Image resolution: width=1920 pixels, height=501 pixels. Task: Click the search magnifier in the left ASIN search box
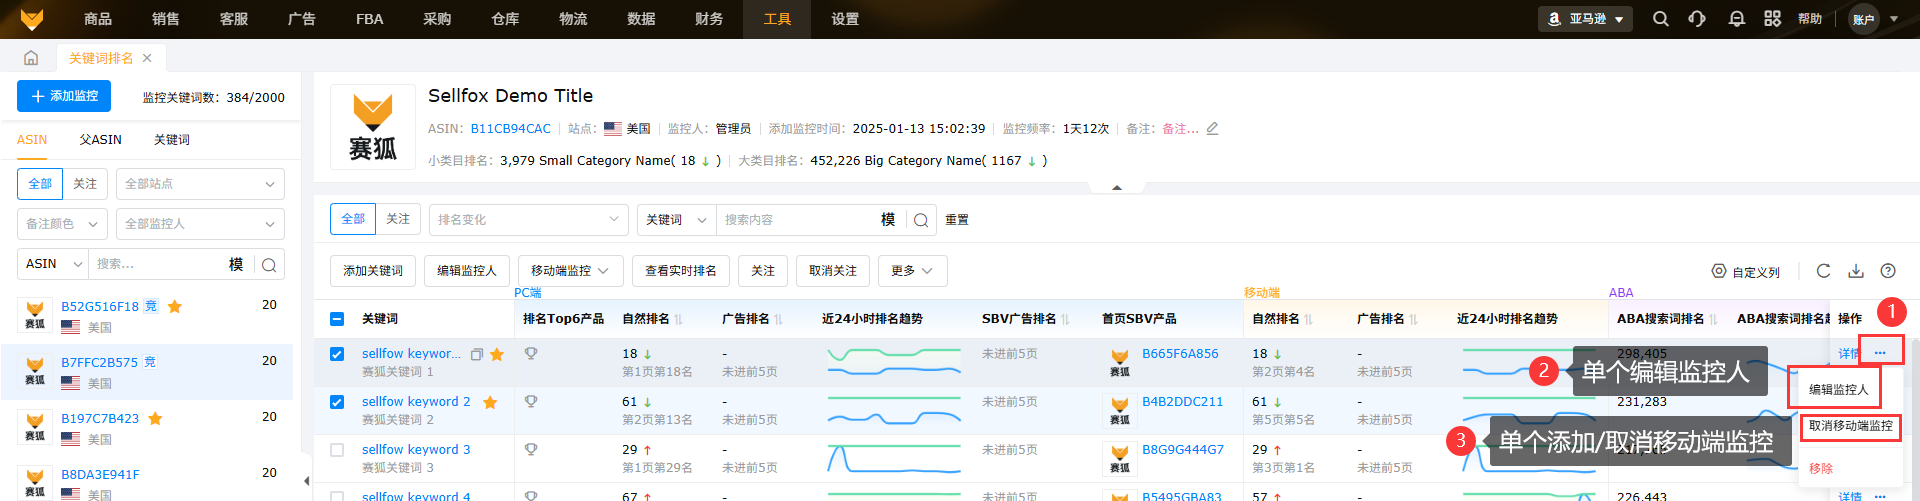pyautogui.click(x=269, y=264)
